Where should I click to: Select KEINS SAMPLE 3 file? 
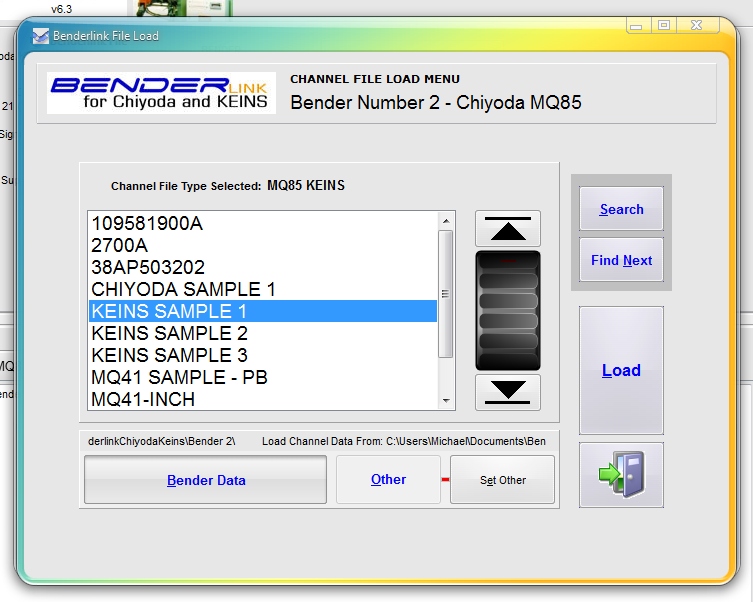click(169, 355)
